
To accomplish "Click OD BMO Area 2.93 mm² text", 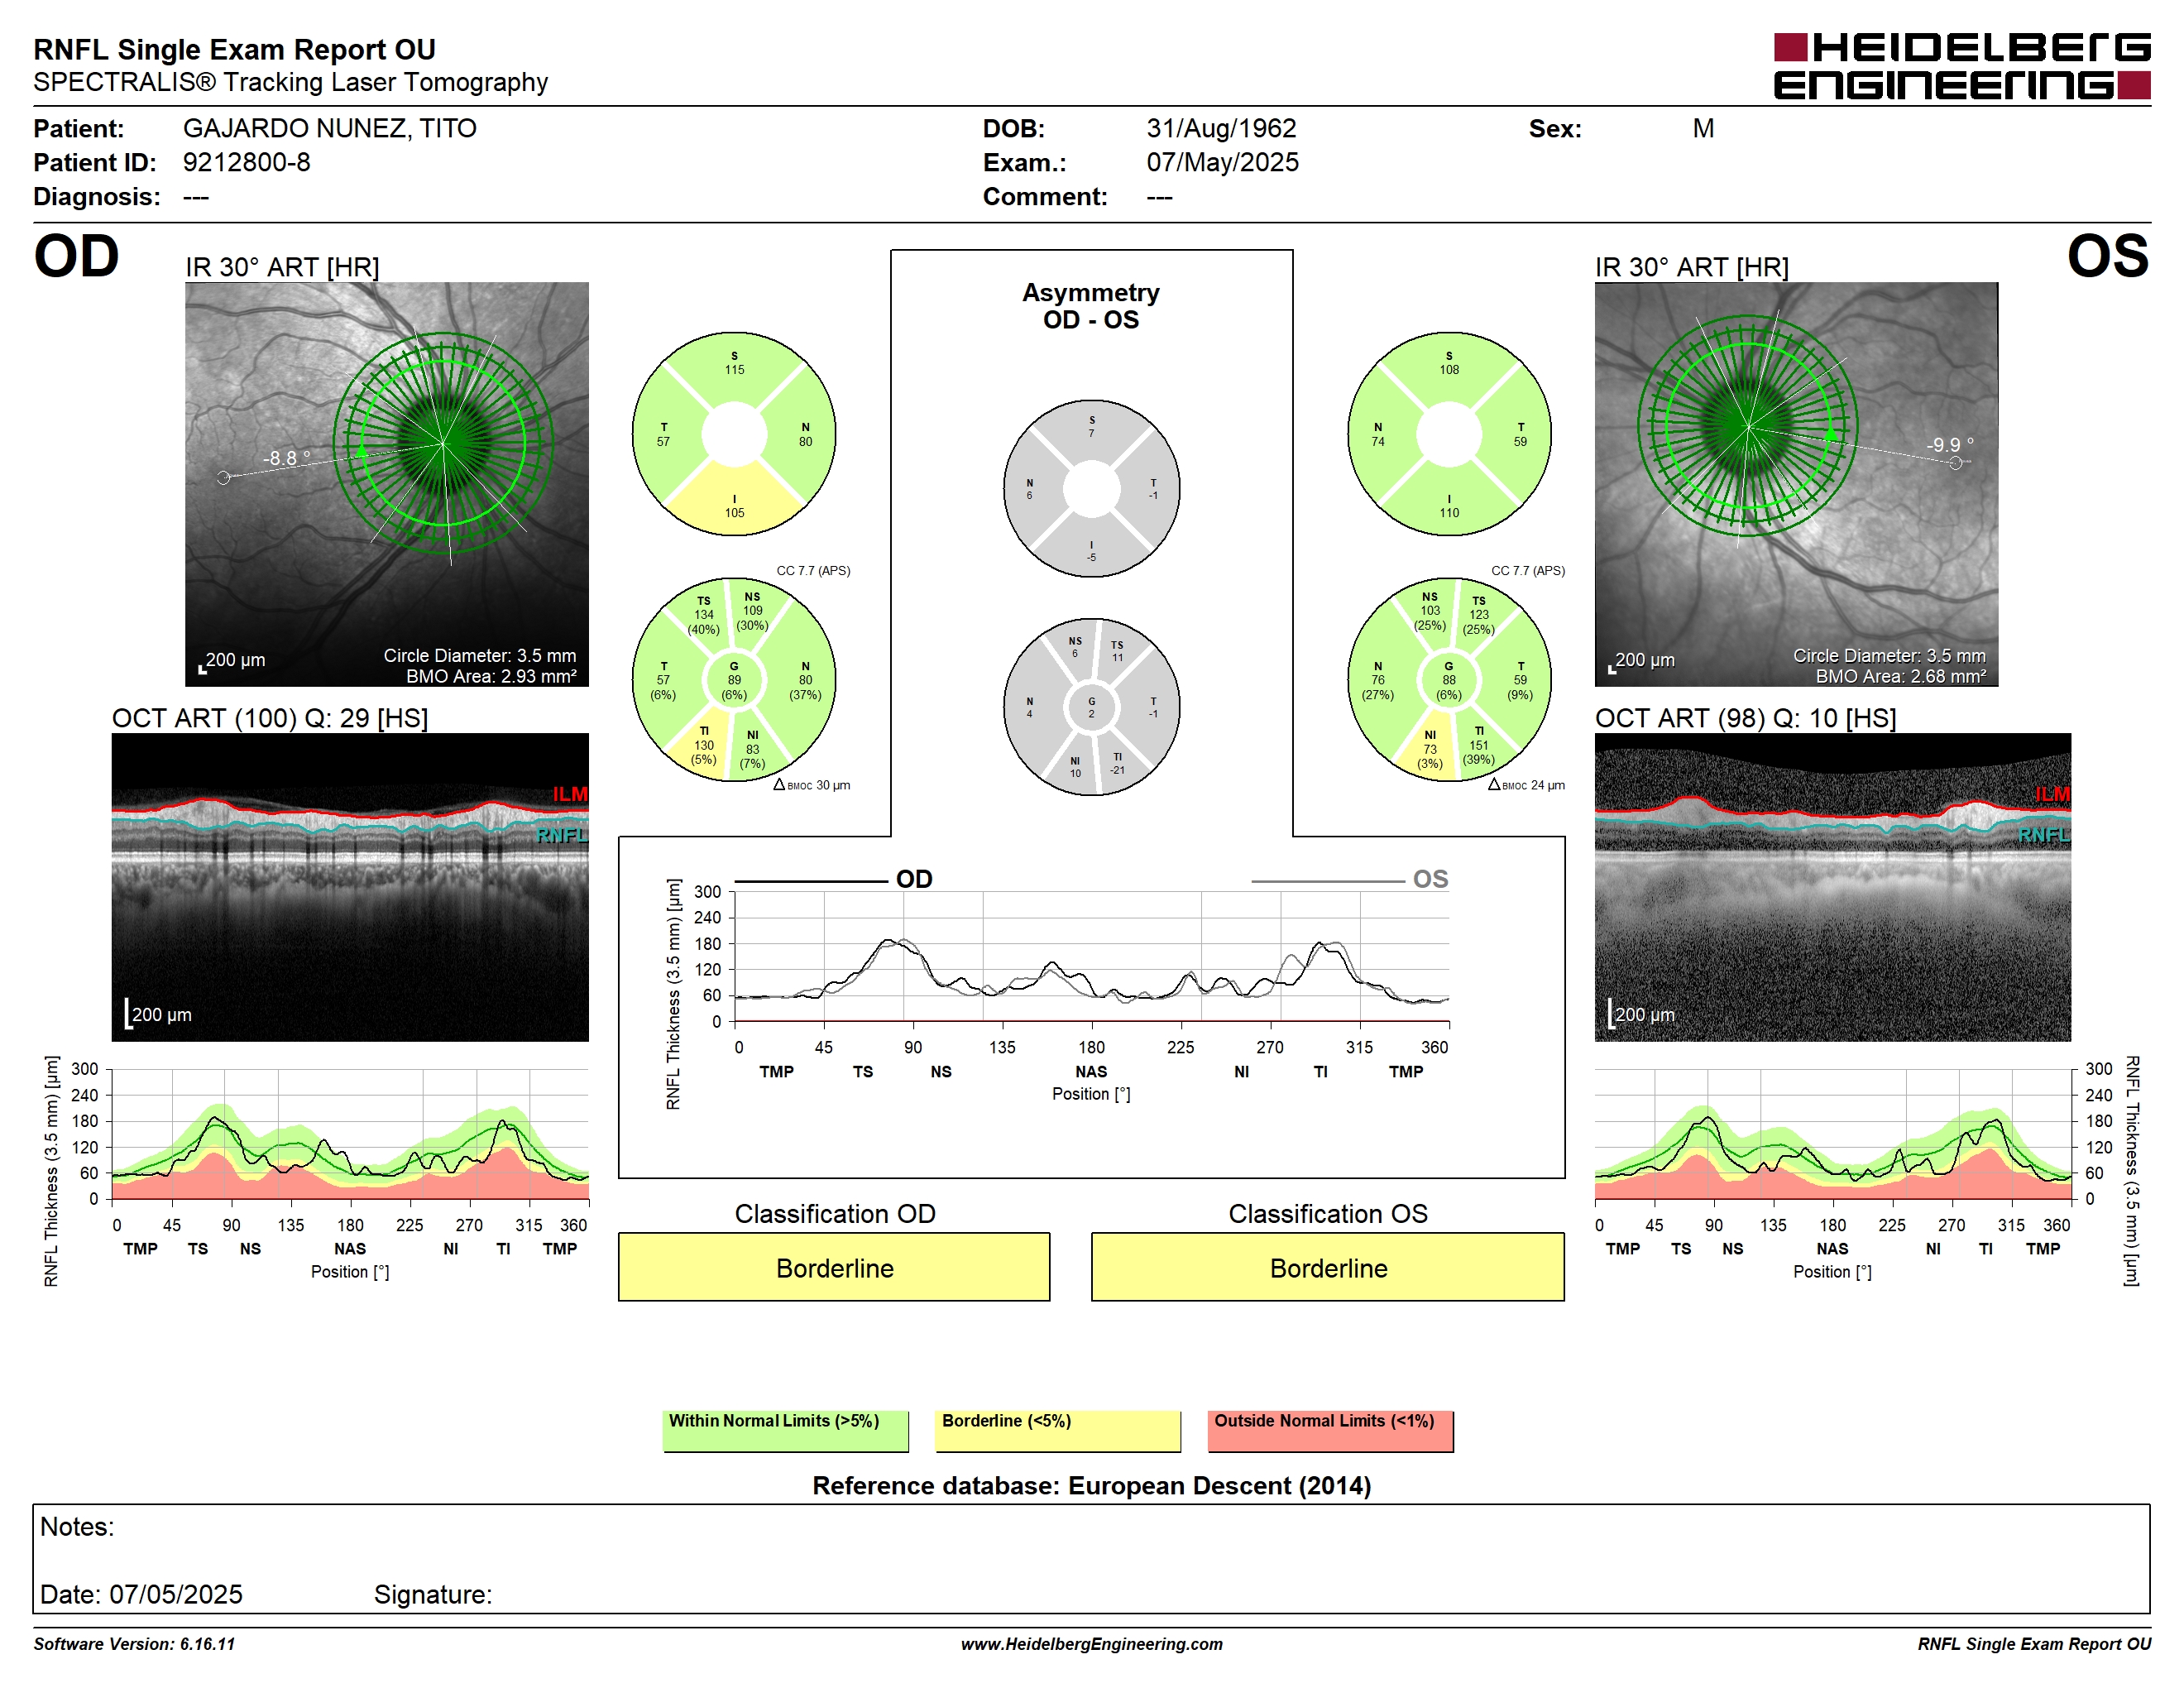I will (491, 676).
